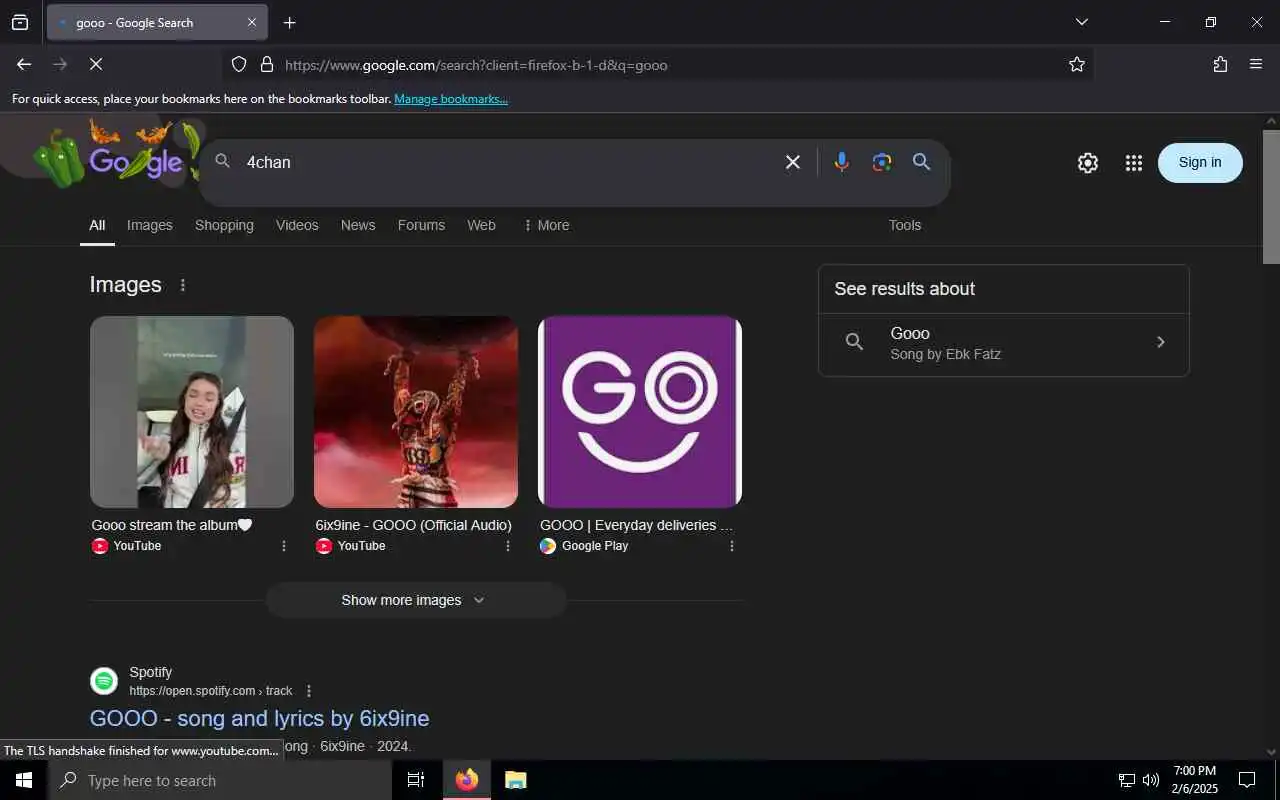Click the Gooo stream the album caption

(x=172, y=525)
